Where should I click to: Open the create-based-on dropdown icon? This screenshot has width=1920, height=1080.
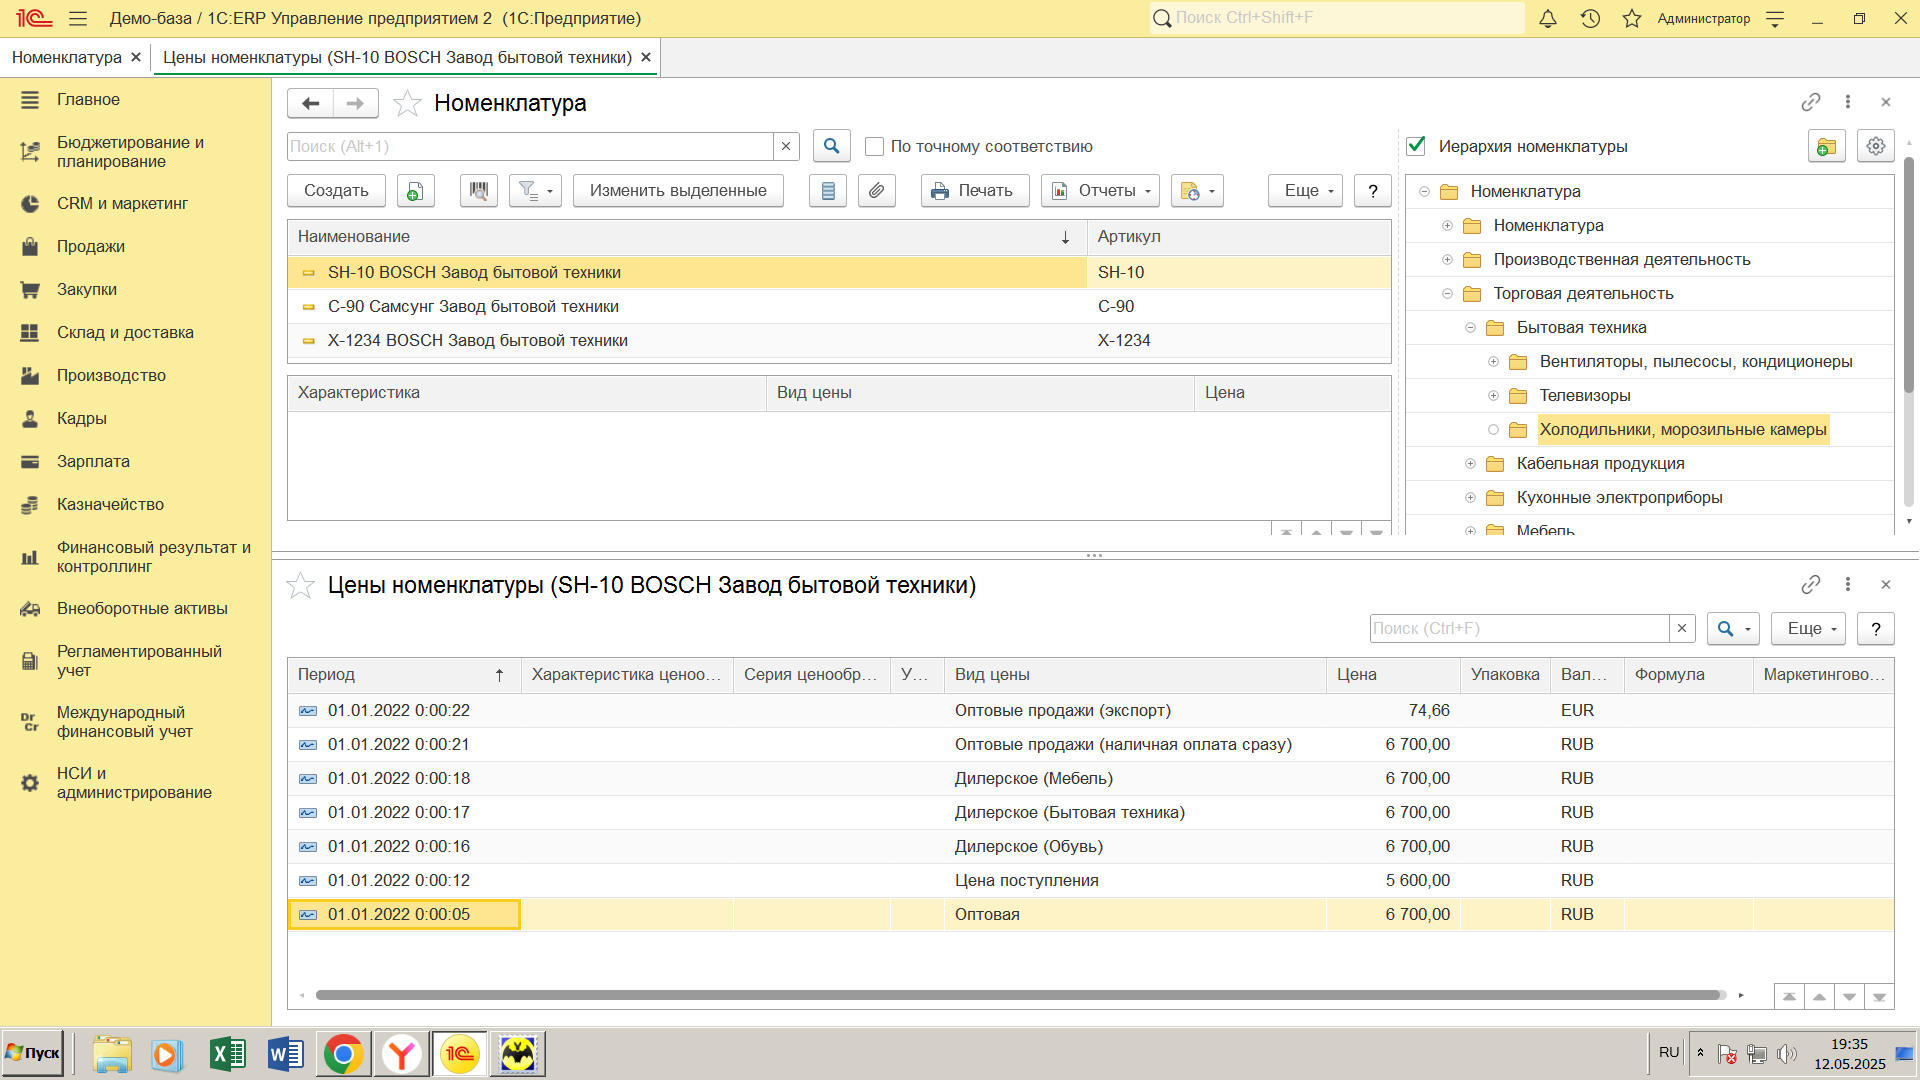[x=1197, y=191]
